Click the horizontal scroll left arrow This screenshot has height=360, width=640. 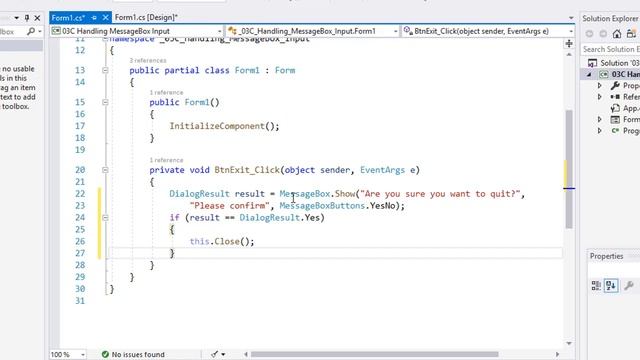coord(246,354)
